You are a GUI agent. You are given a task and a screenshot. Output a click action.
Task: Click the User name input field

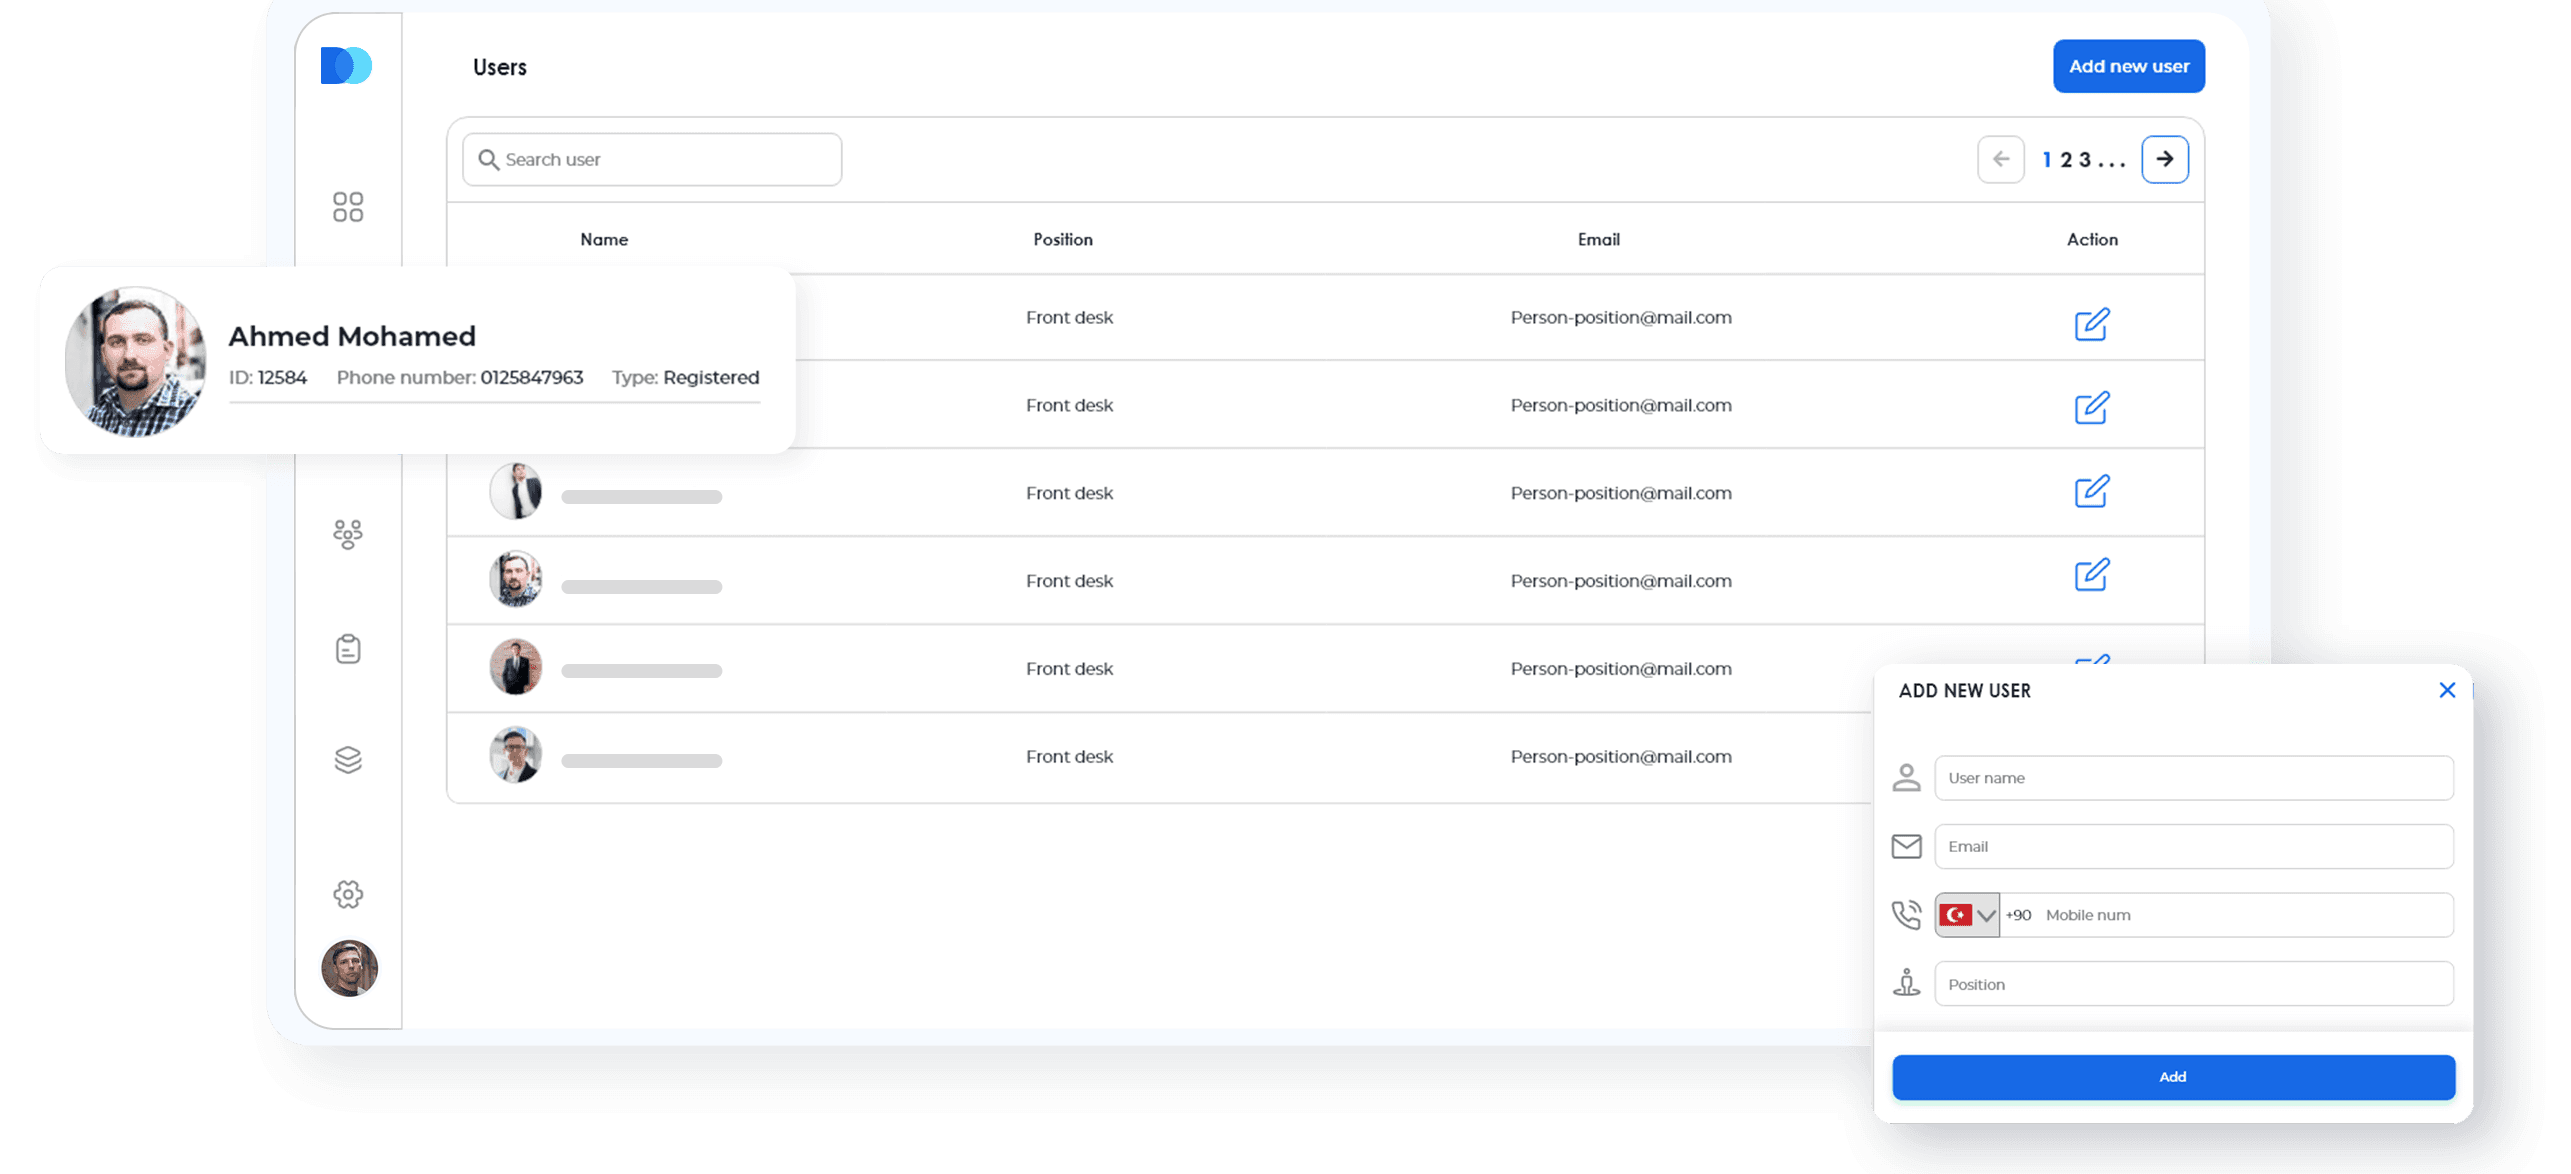[x=2192, y=778]
